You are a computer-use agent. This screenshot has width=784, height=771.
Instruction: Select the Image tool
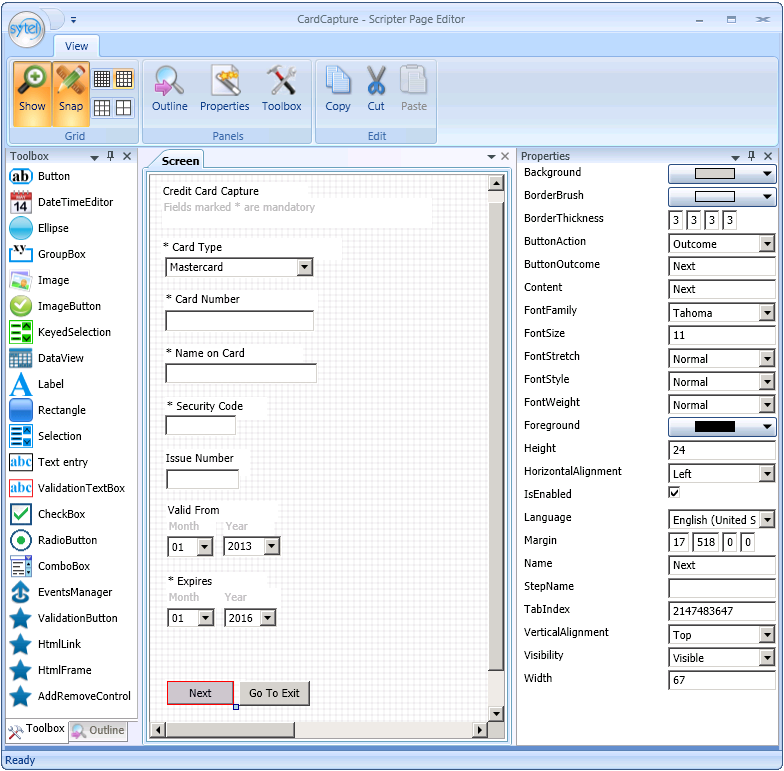pos(40,280)
